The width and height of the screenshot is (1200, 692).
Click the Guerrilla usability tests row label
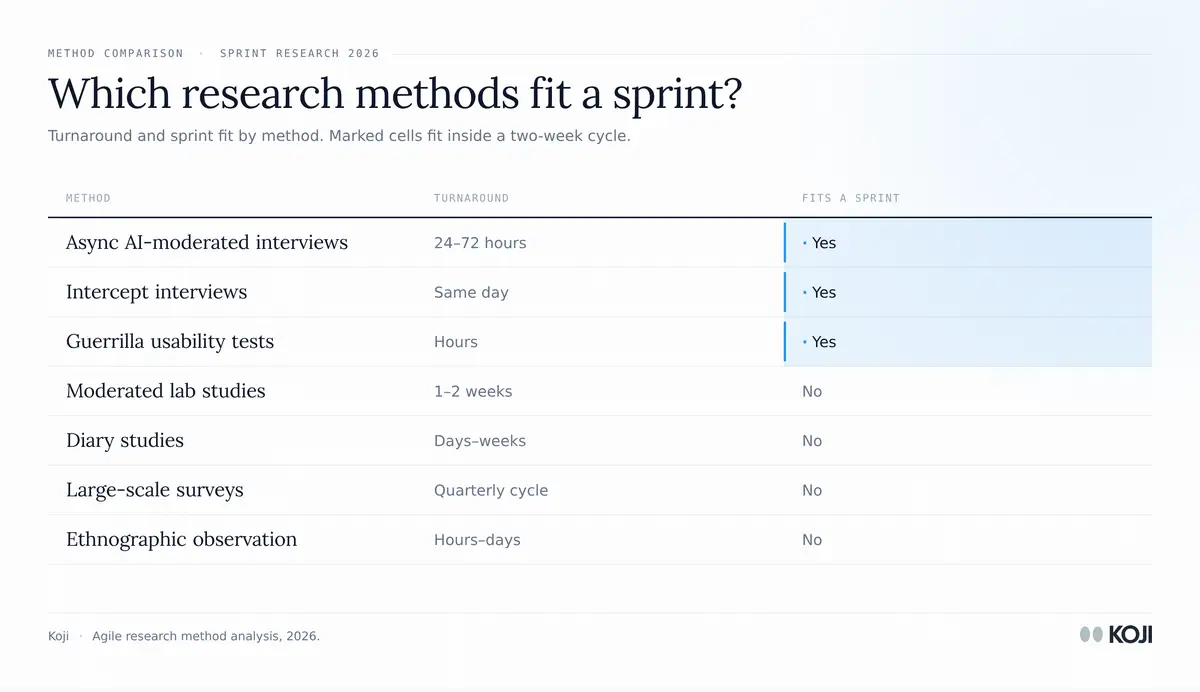coord(170,341)
